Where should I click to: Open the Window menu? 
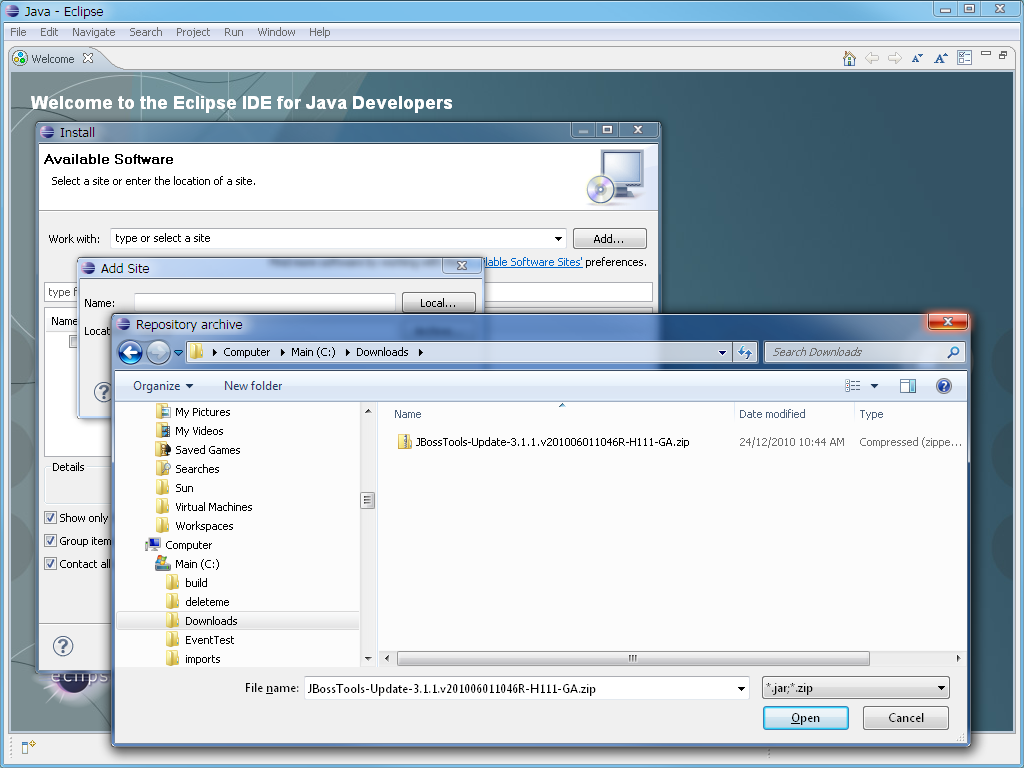(276, 32)
